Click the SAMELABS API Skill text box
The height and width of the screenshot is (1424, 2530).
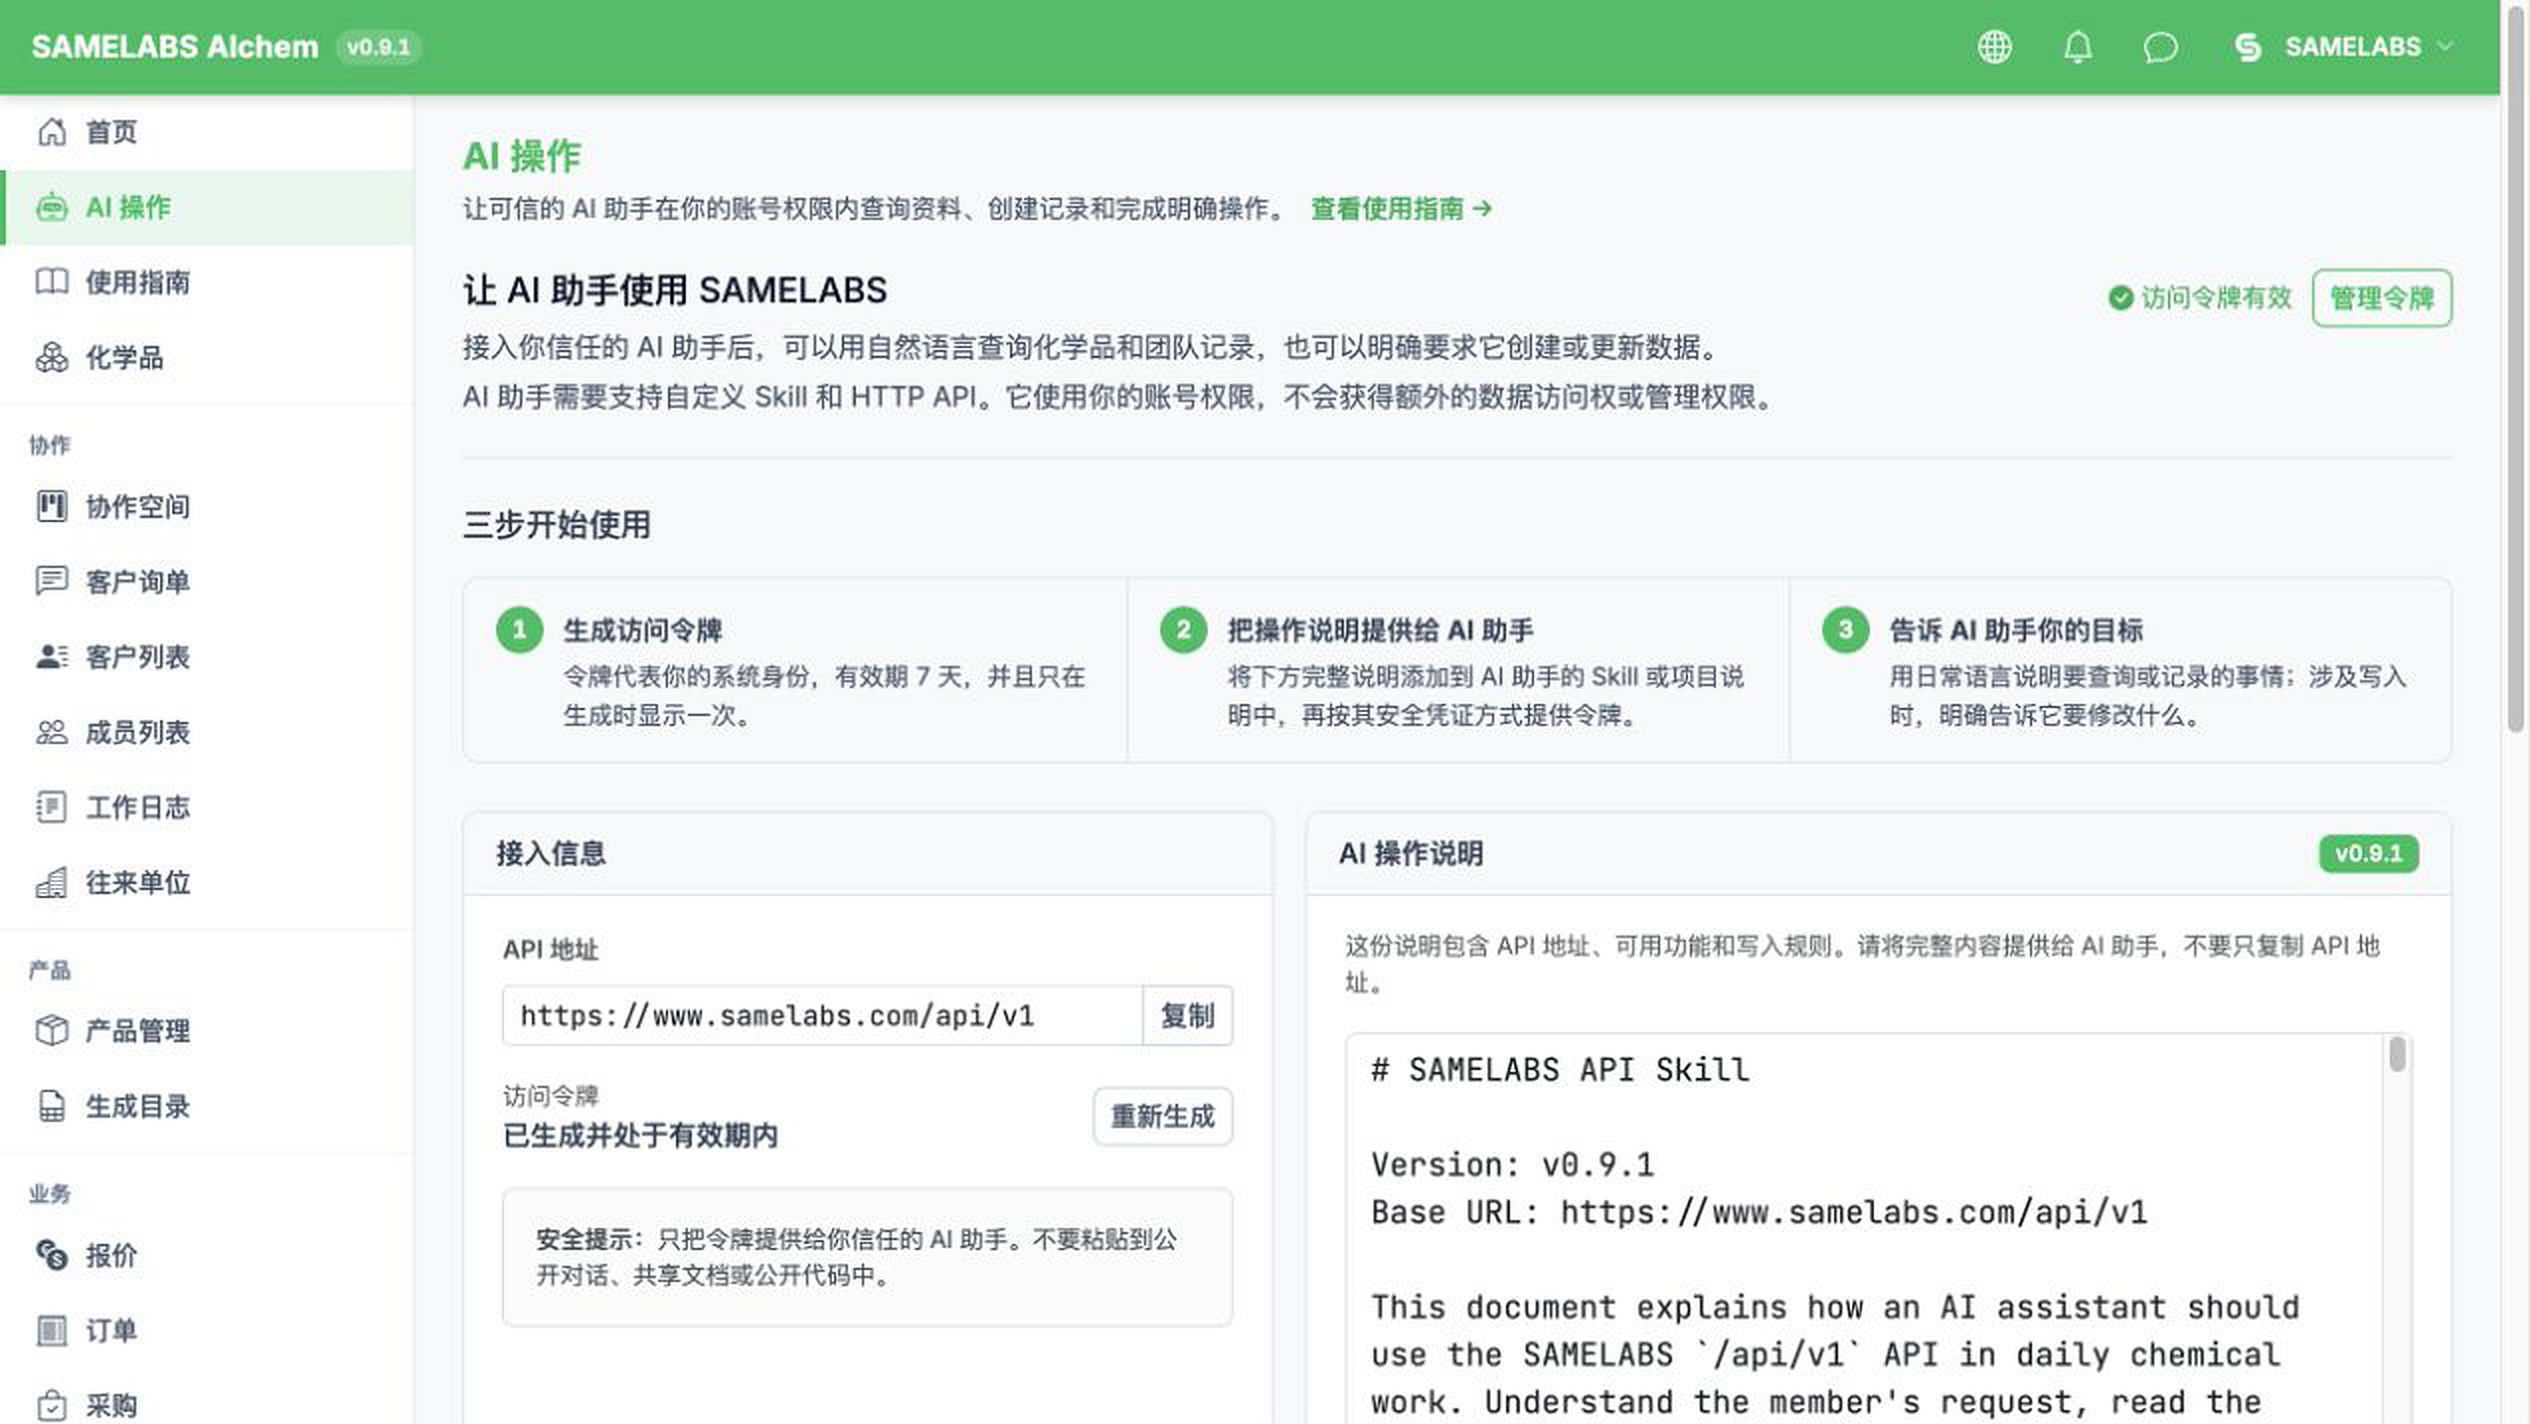1865,1230
